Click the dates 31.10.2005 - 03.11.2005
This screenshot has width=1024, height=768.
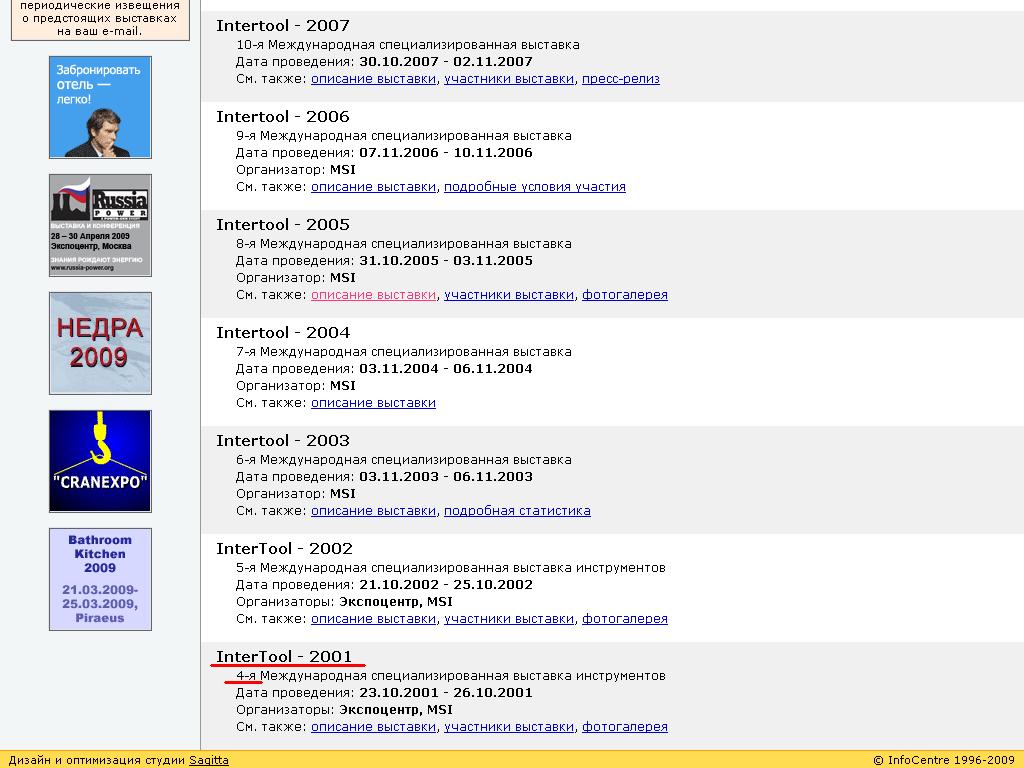coord(446,261)
